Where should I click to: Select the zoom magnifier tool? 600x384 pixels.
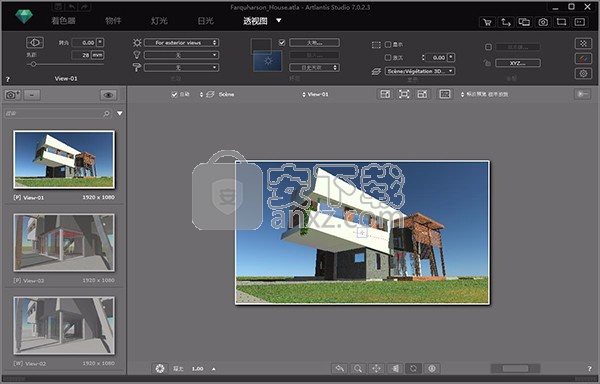(358, 368)
